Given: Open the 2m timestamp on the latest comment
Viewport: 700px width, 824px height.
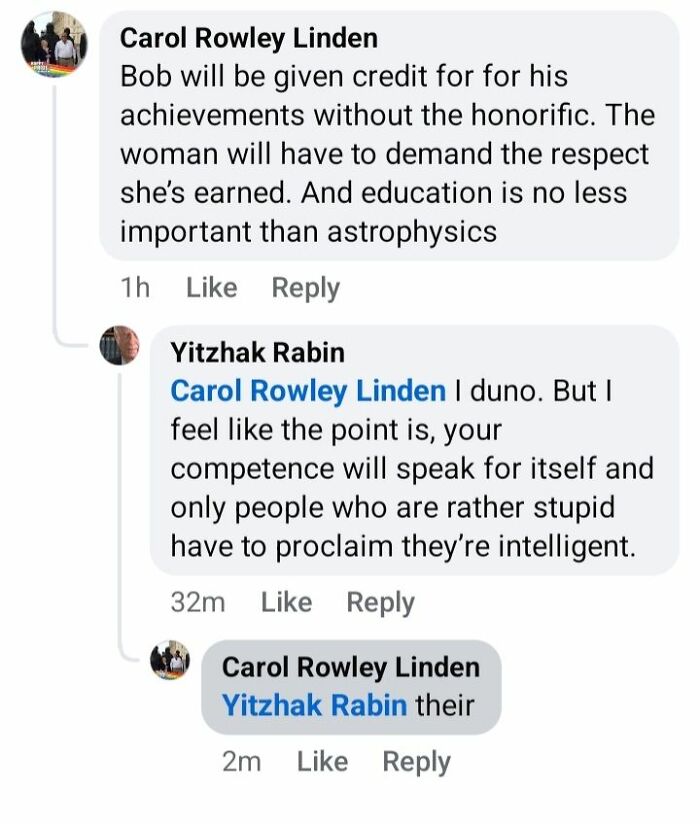Looking at the screenshot, I should click(x=242, y=761).
